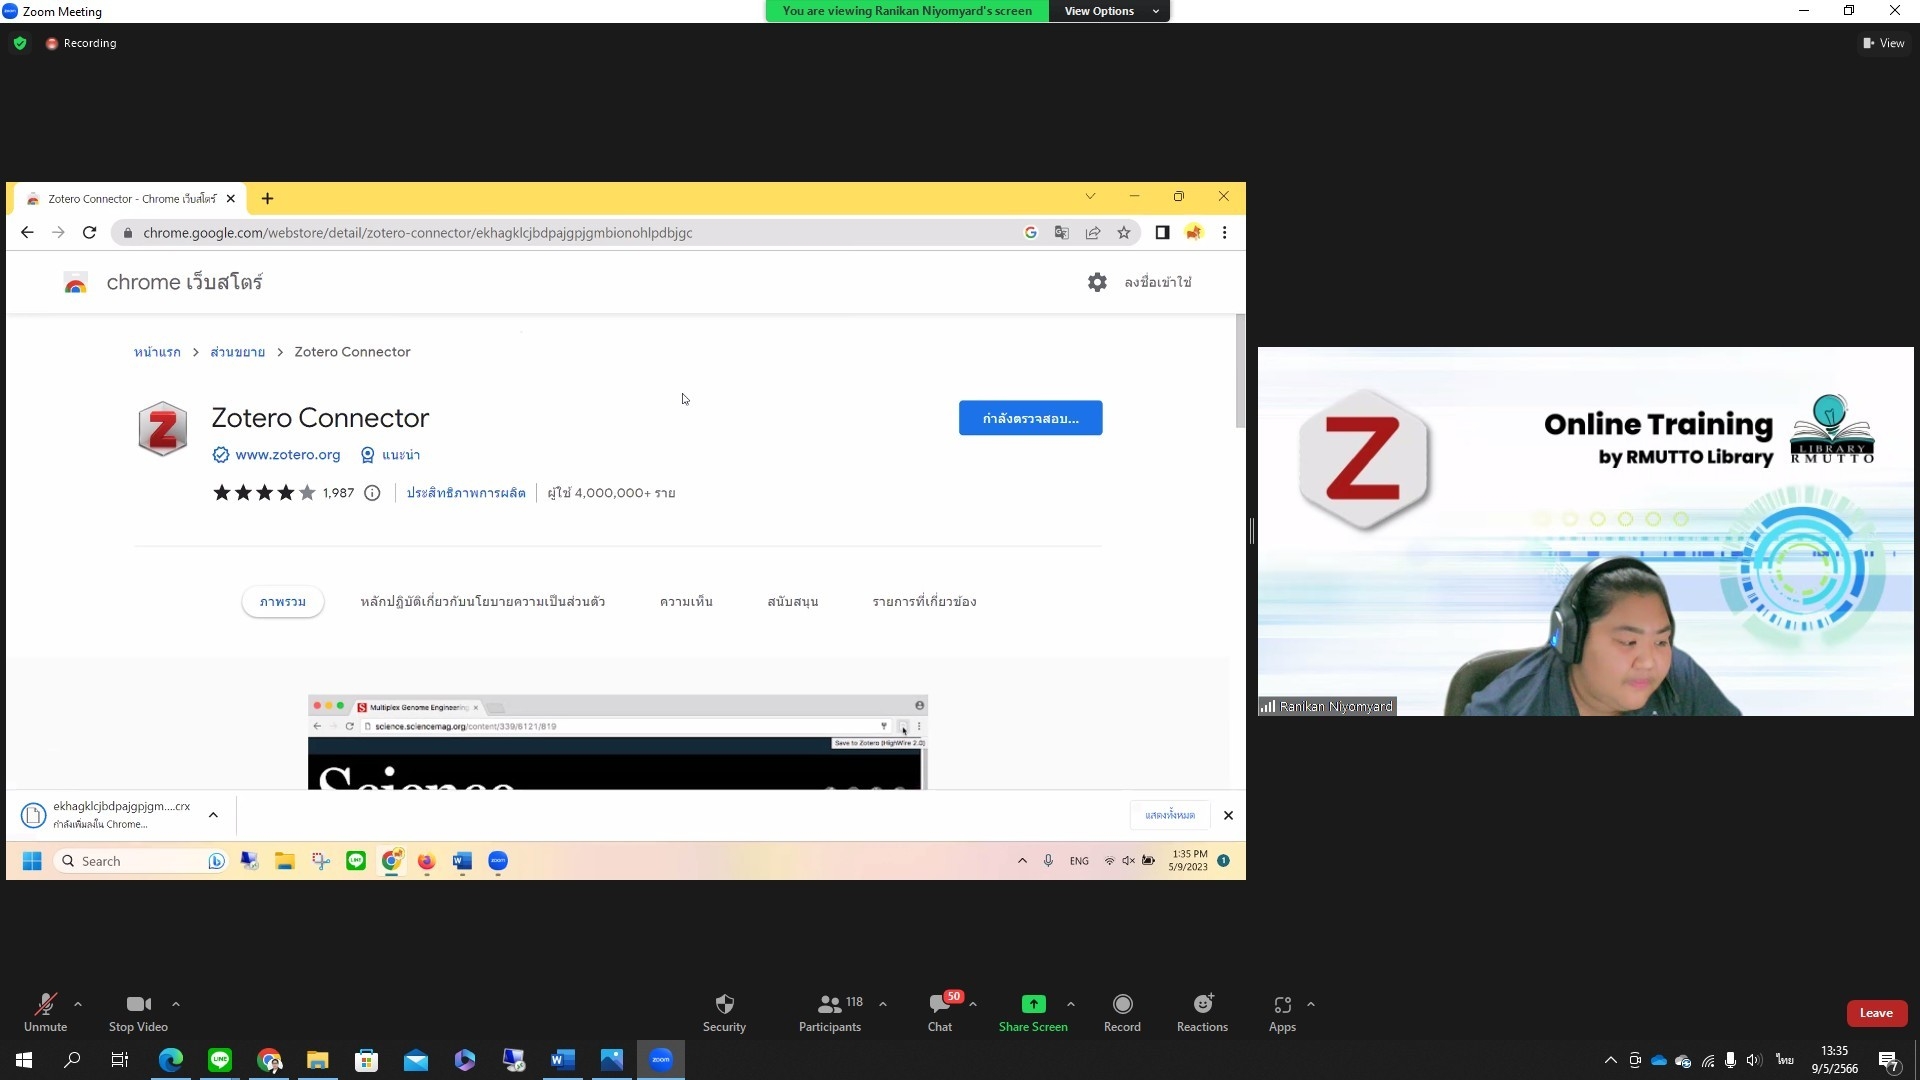Click Windows Start button on the taskbar
Screen dimensions: 1920x1080
[x=24, y=1060]
